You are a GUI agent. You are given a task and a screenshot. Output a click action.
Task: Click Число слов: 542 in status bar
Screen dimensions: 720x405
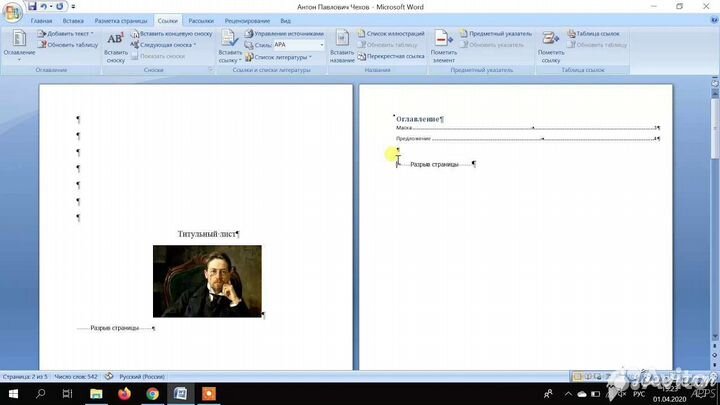76,377
